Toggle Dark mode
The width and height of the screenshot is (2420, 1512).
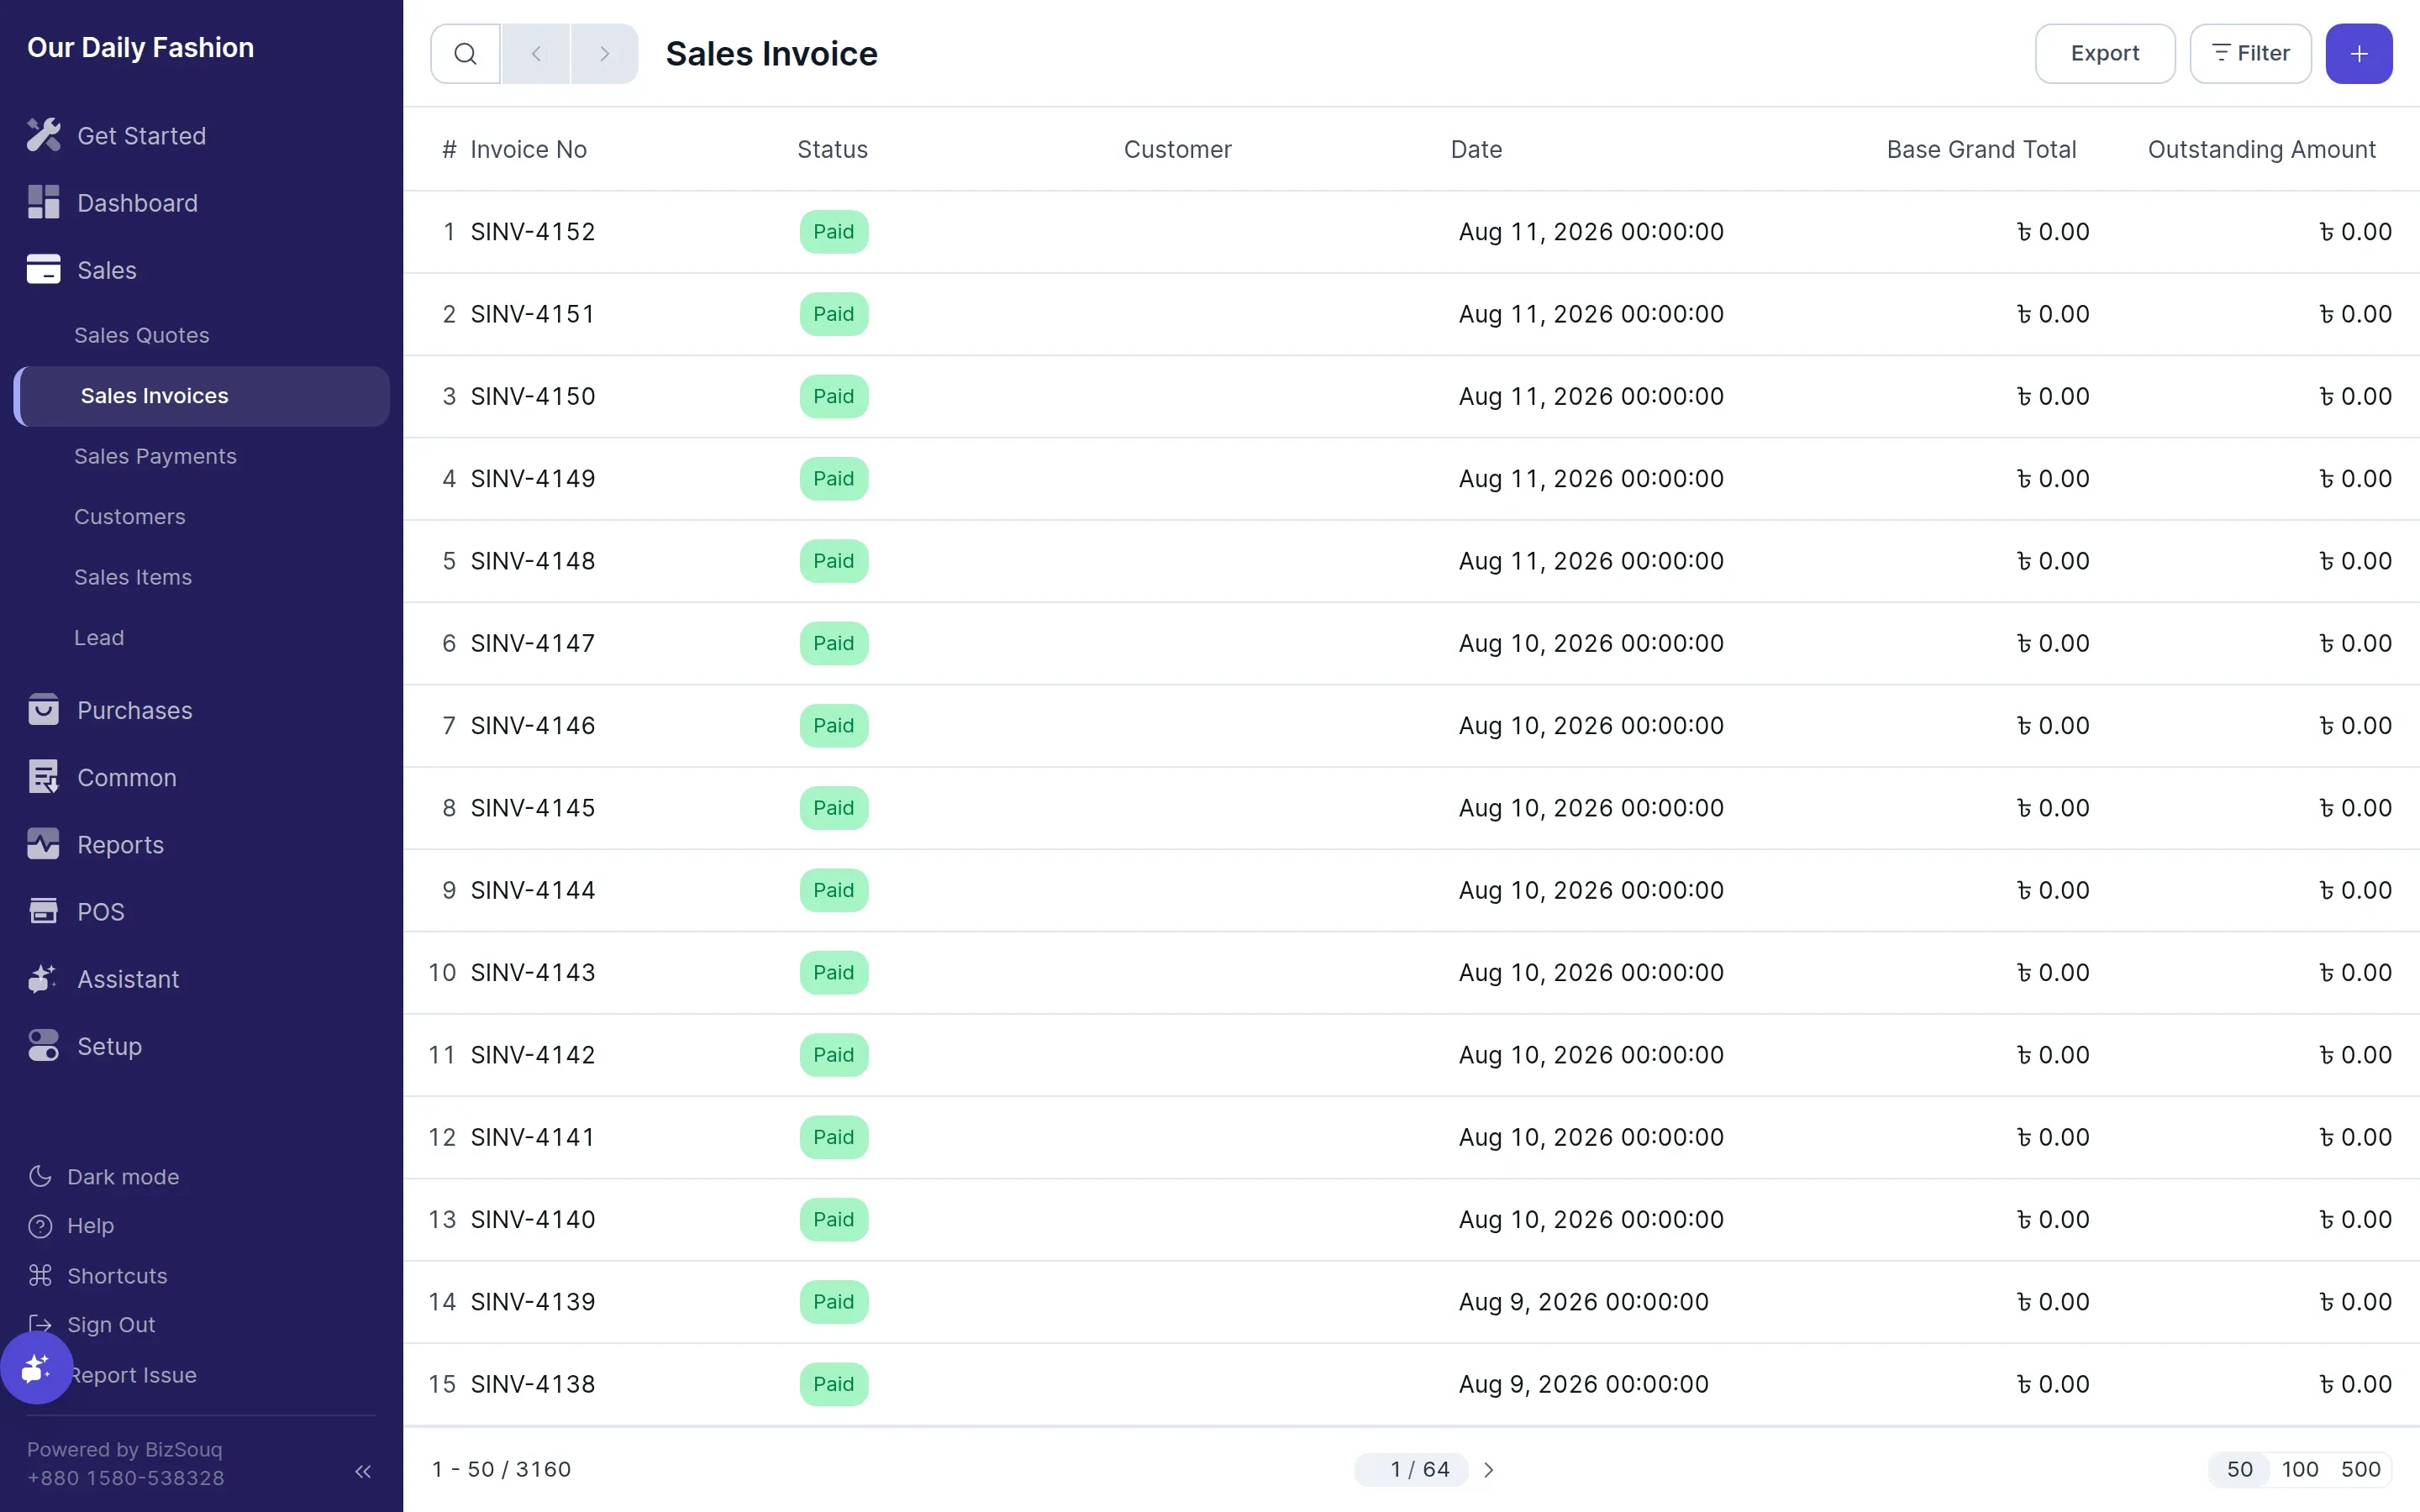(x=104, y=1177)
